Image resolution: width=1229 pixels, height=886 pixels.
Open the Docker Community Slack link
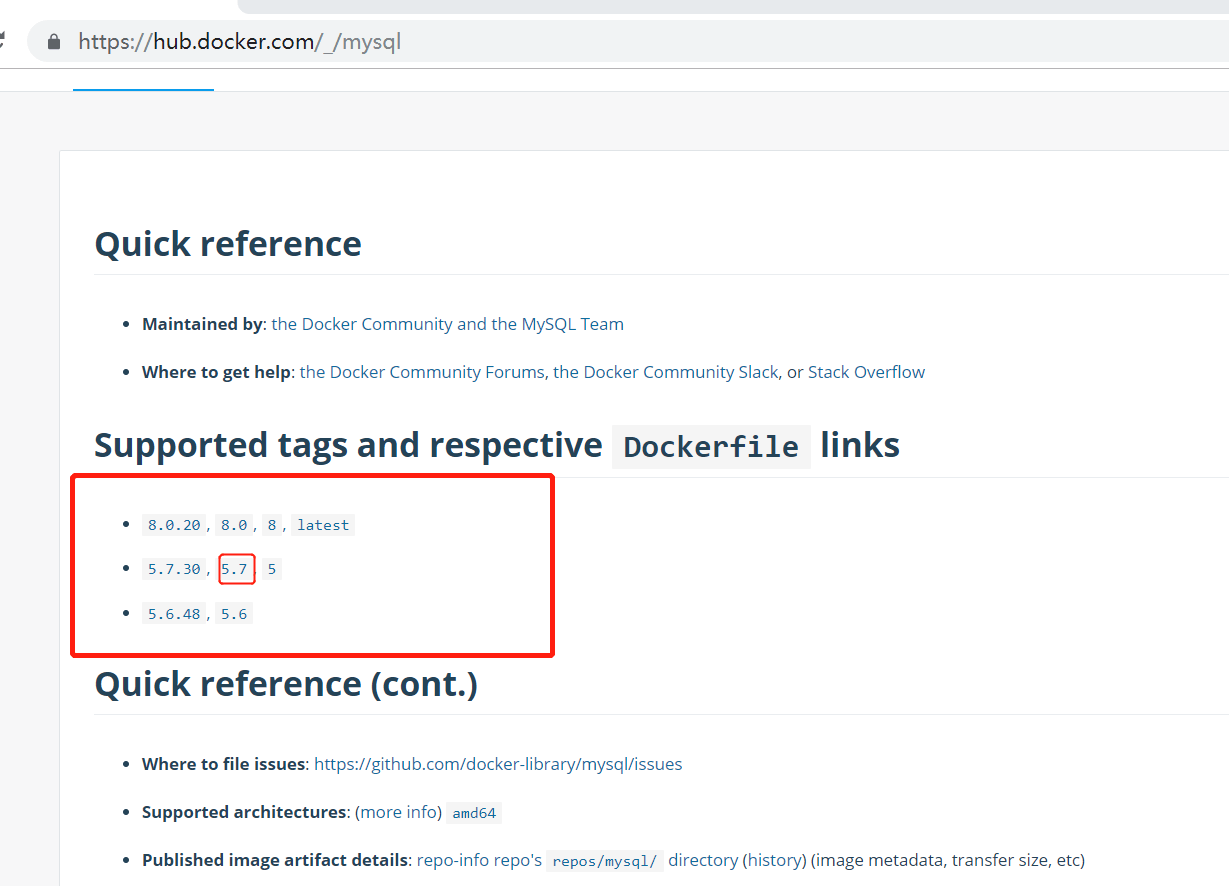pos(666,372)
